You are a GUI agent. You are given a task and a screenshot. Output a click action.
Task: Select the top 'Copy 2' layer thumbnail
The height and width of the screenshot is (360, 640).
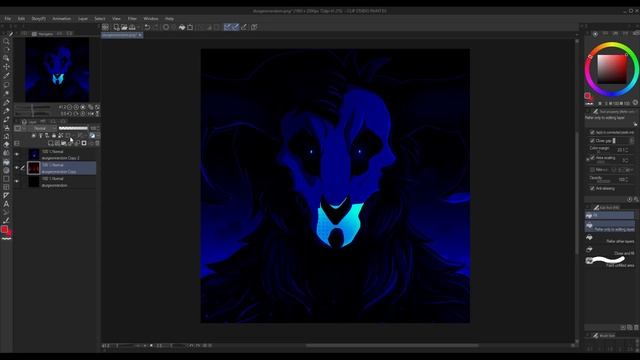[33, 154]
